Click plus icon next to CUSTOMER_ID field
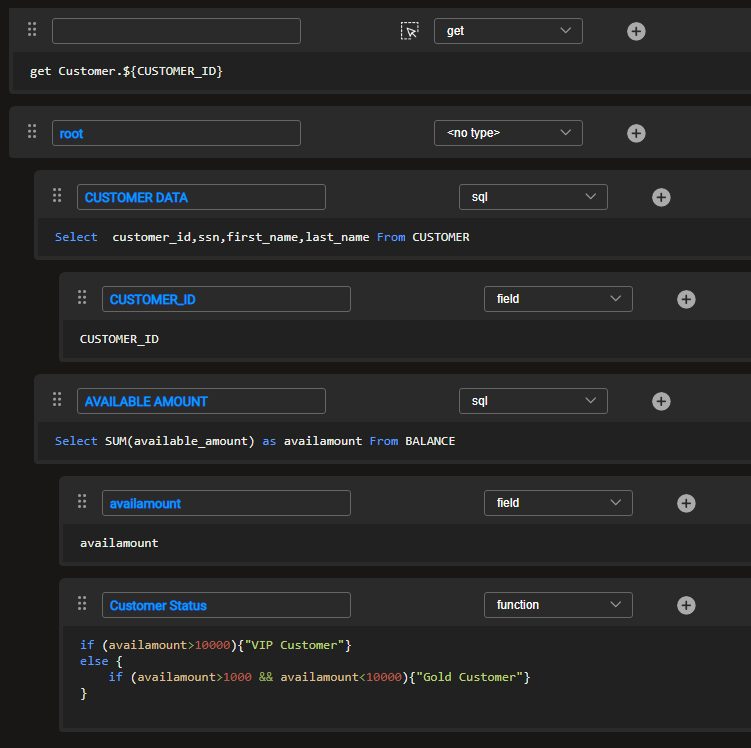Image resolution: width=751 pixels, height=748 pixels. coord(686,299)
